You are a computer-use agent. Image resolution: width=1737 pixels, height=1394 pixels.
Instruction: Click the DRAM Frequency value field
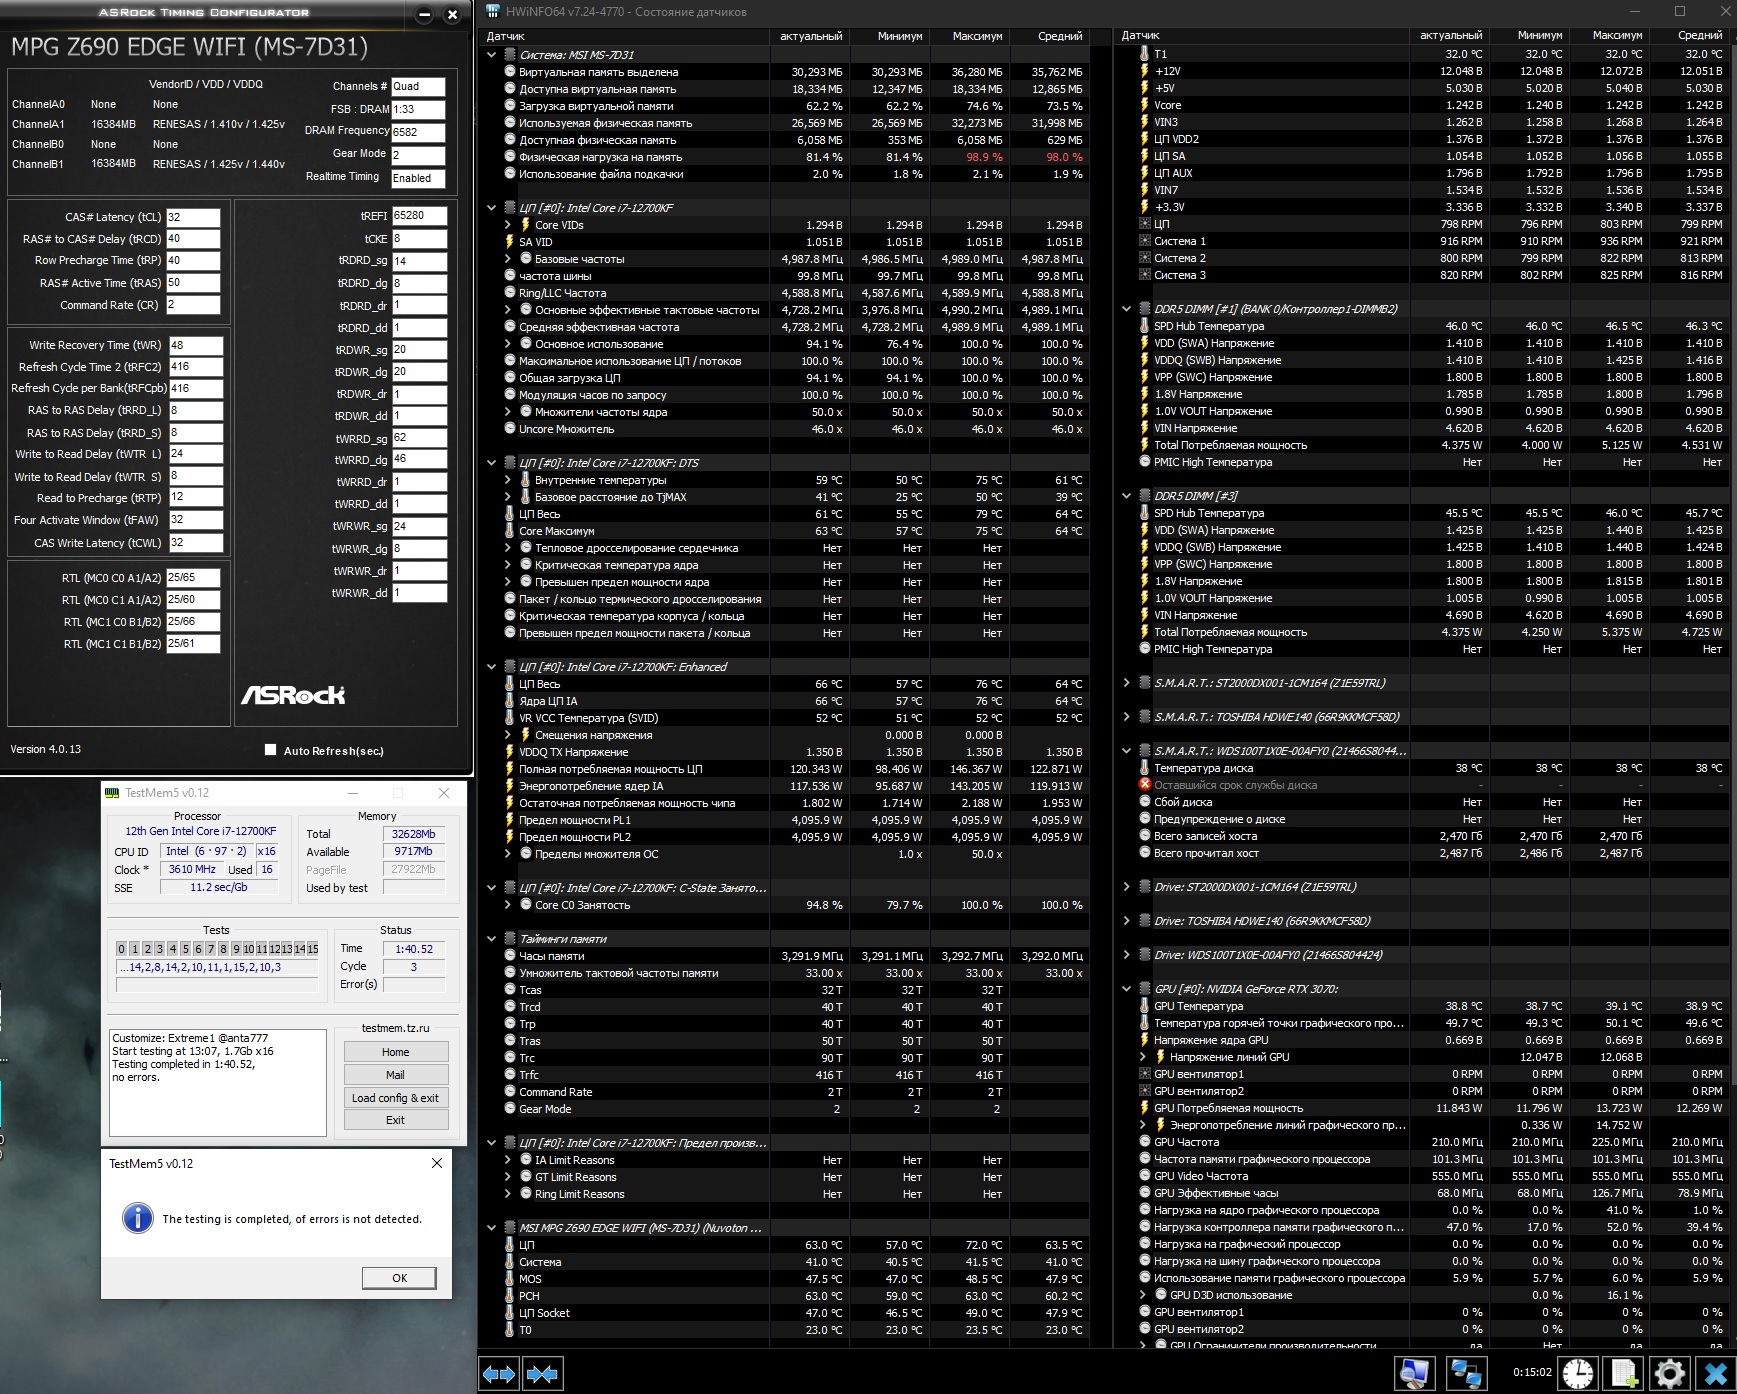click(x=418, y=132)
